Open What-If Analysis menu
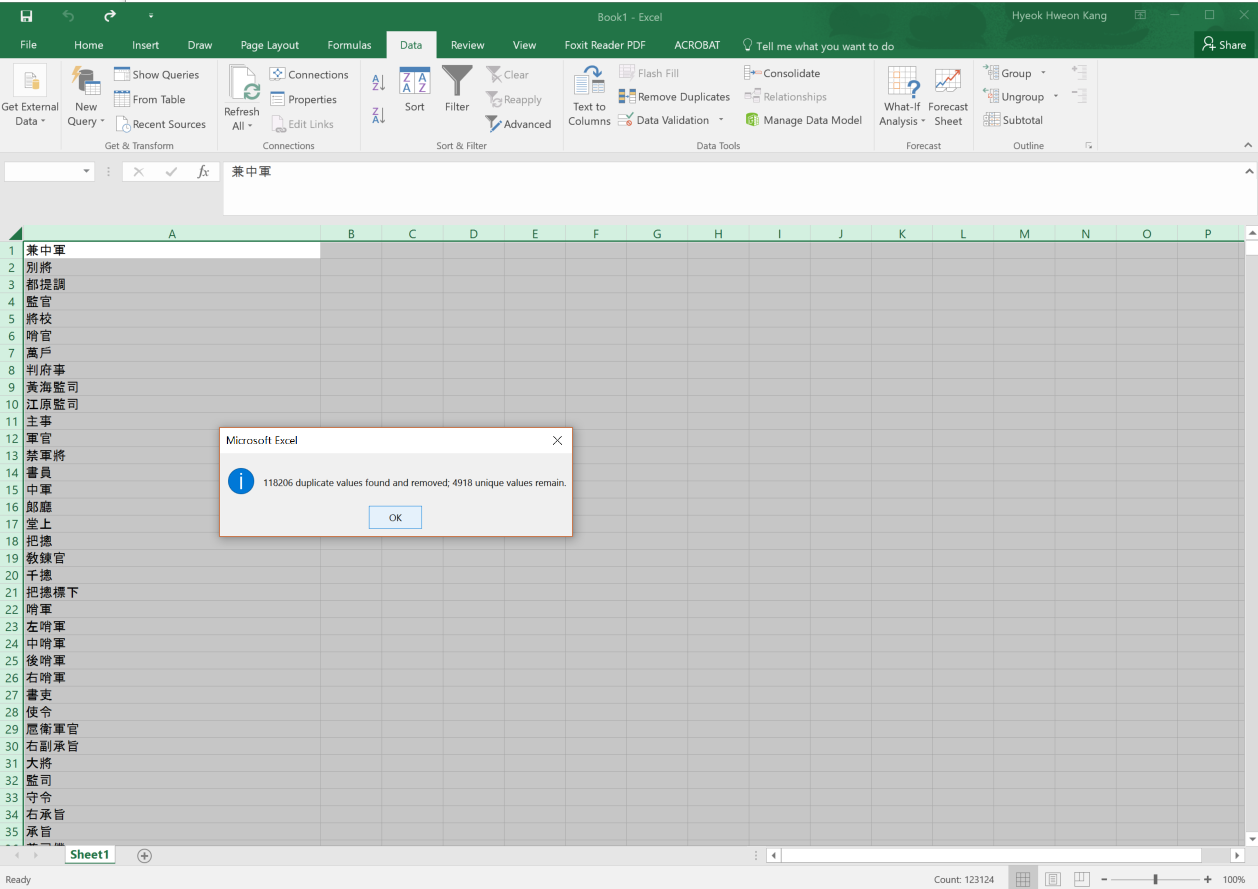The image size is (1258, 889). (x=902, y=97)
